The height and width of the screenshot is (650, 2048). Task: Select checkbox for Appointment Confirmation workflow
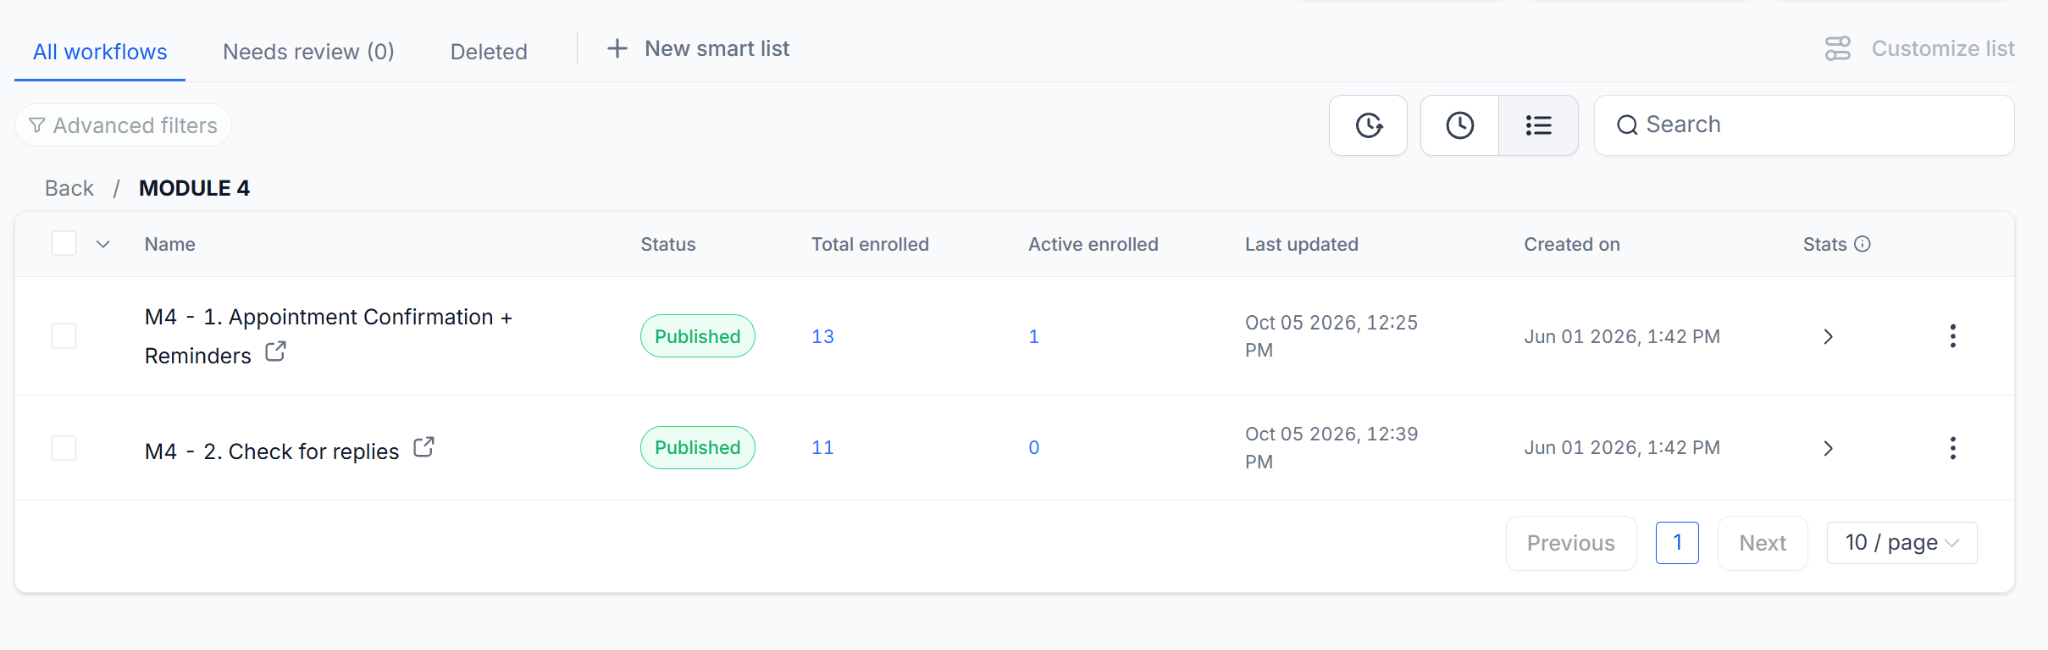tap(64, 336)
